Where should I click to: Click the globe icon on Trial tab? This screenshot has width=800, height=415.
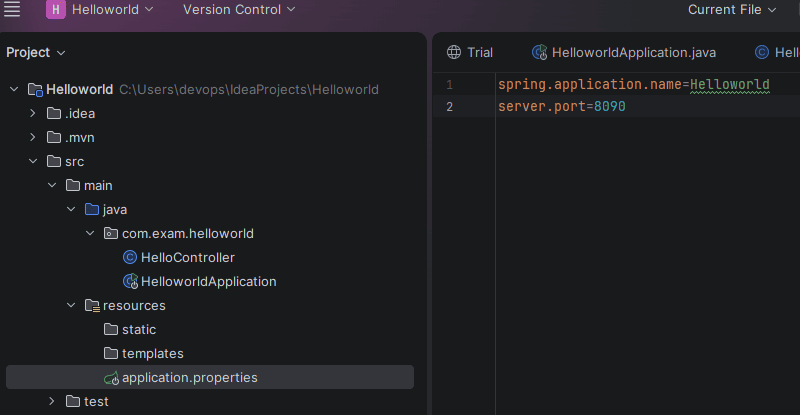(x=454, y=52)
